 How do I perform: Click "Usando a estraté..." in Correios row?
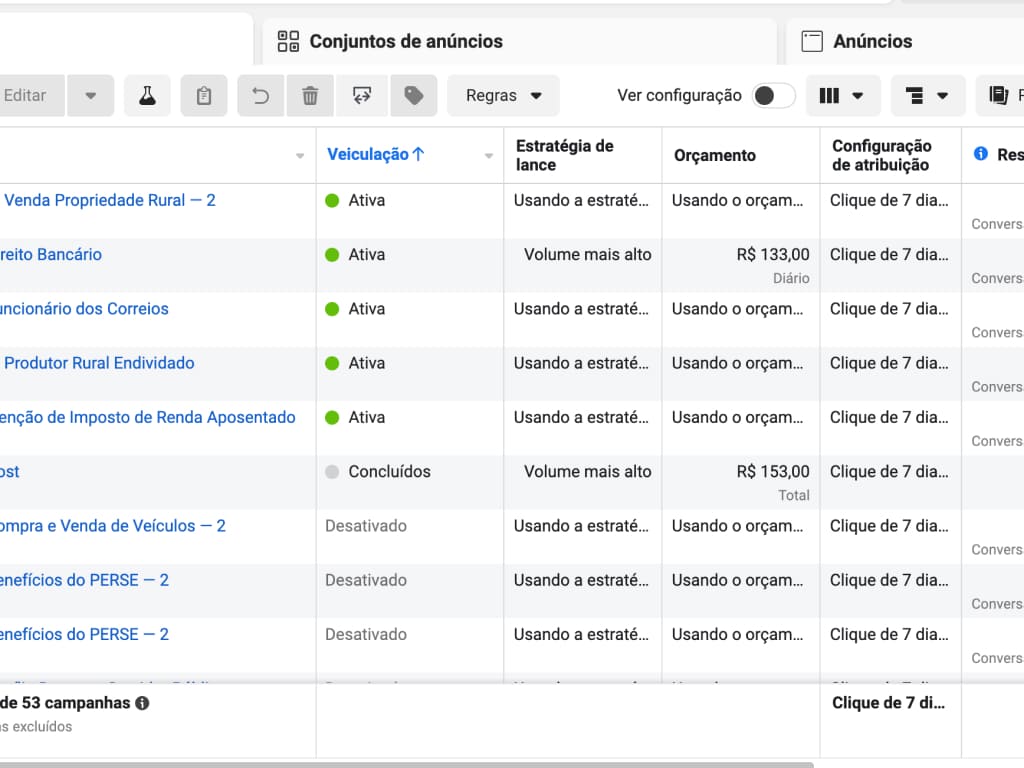click(581, 309)
